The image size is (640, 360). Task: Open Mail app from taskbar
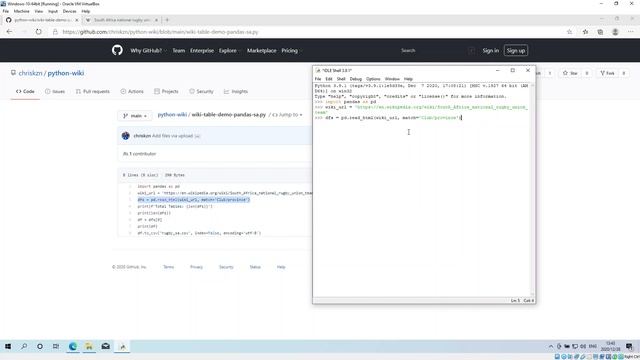click(x=105, y=346)
